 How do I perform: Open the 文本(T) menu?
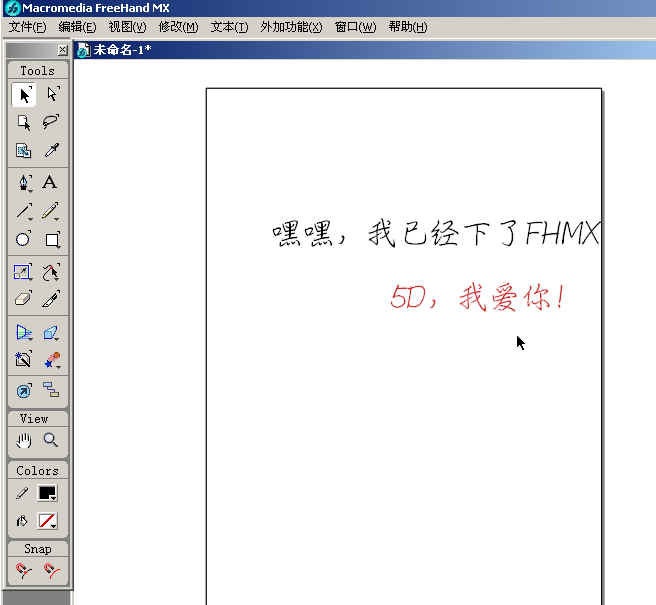tap(229, 27)
